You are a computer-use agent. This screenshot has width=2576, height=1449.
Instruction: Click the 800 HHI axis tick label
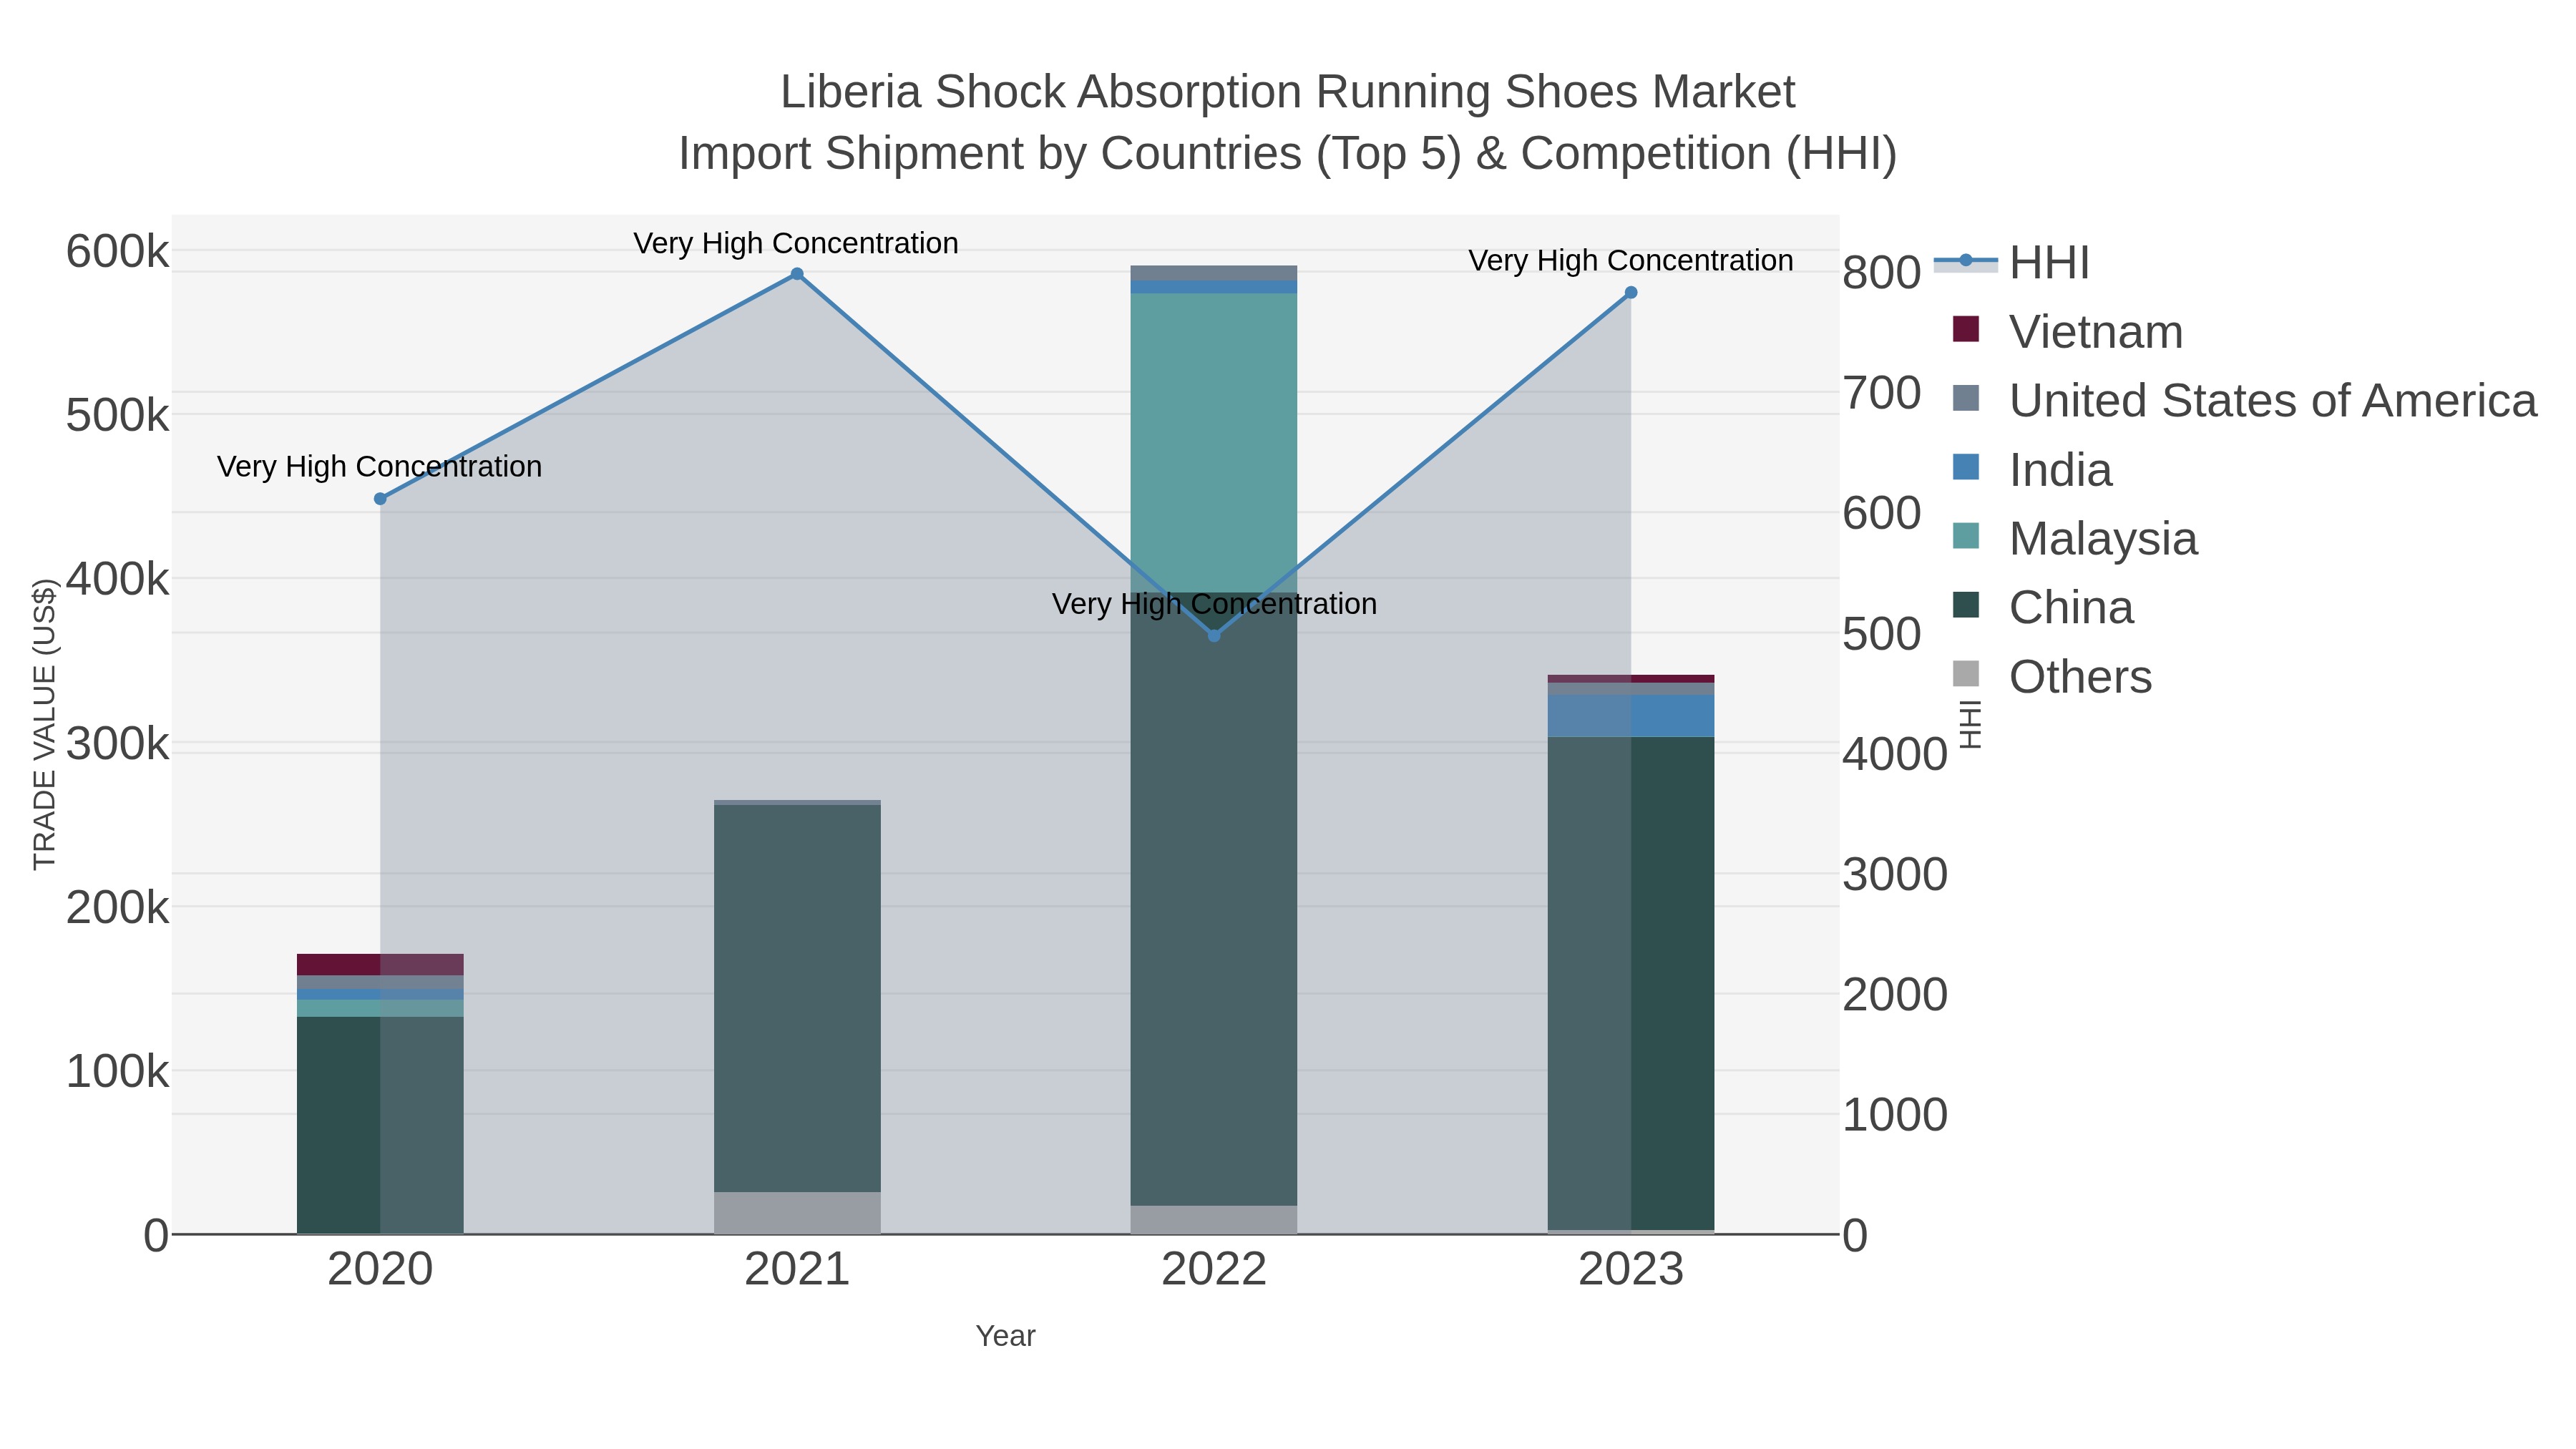click(x=1882, y=273)
